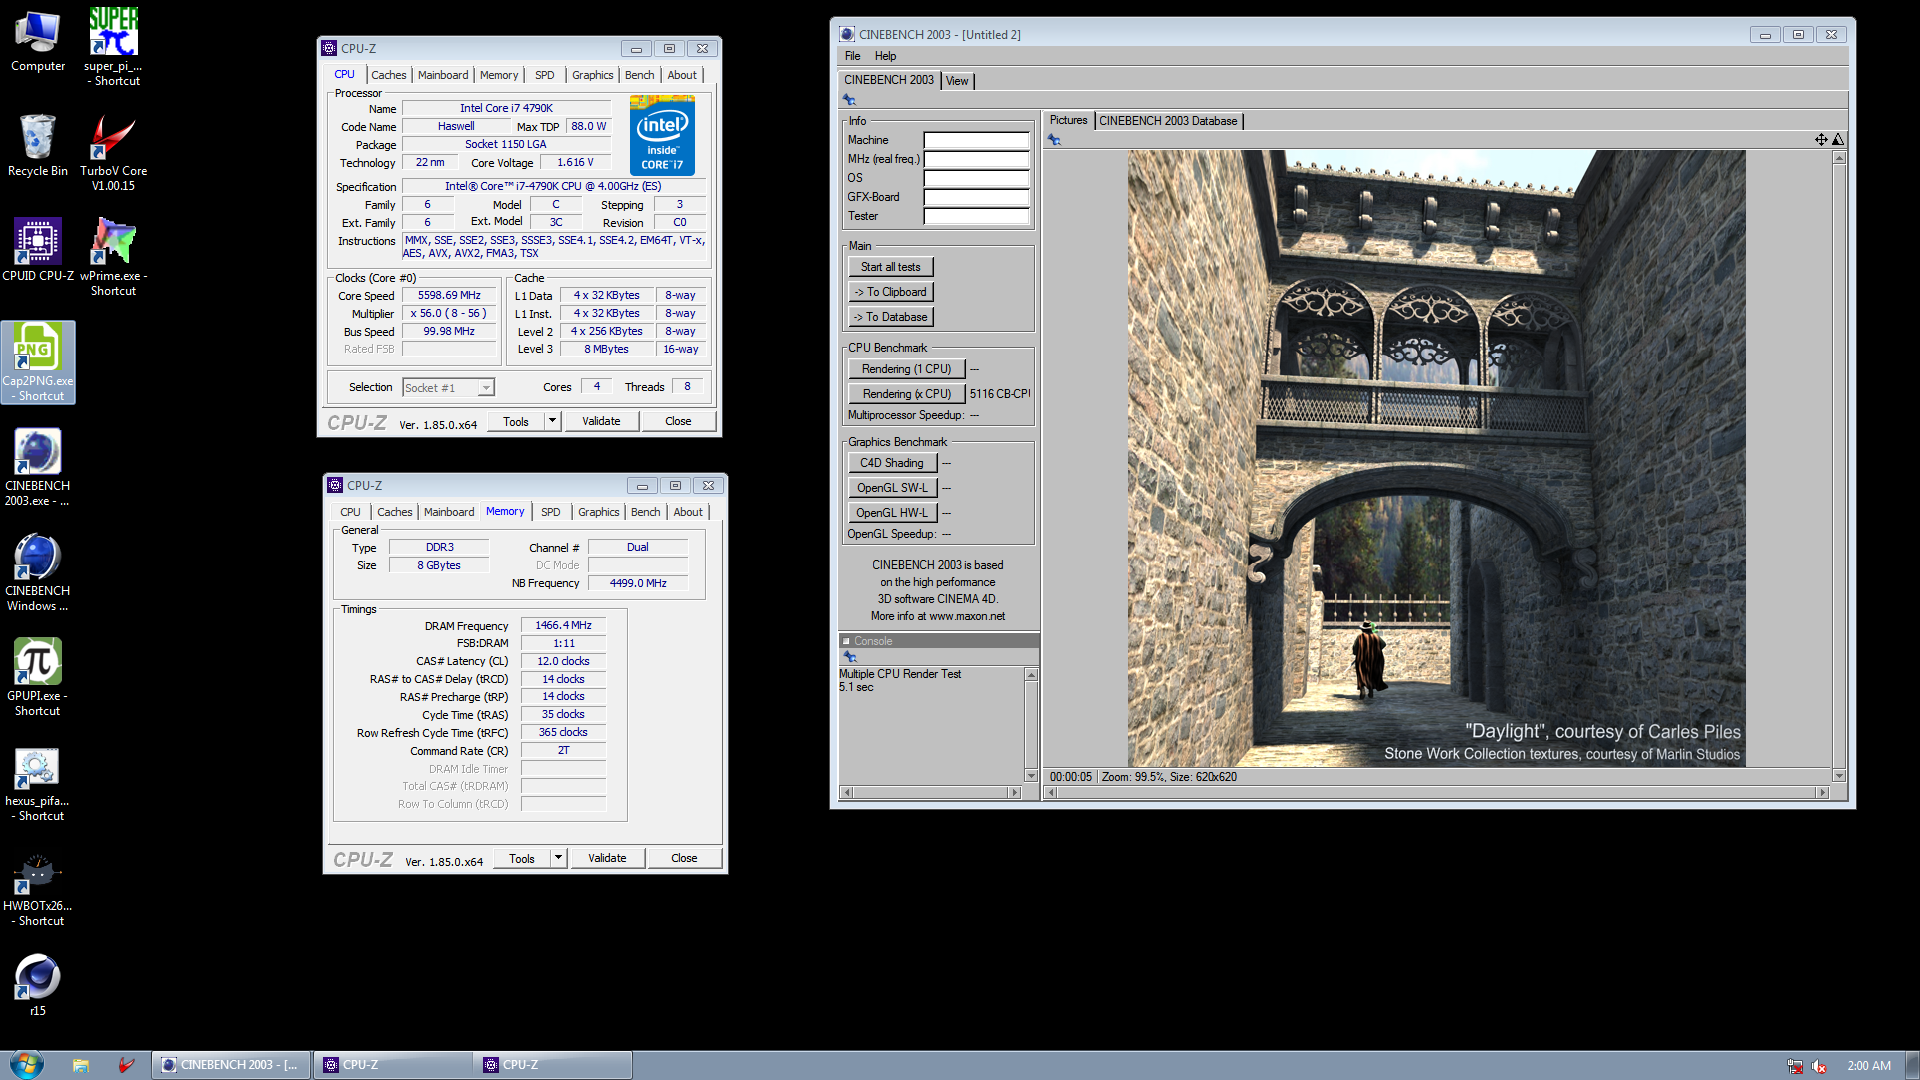Click picture viewer vertical scrollbar down arrow
Viewport: 1920px width, 1080px height.
click(1839, 776)
